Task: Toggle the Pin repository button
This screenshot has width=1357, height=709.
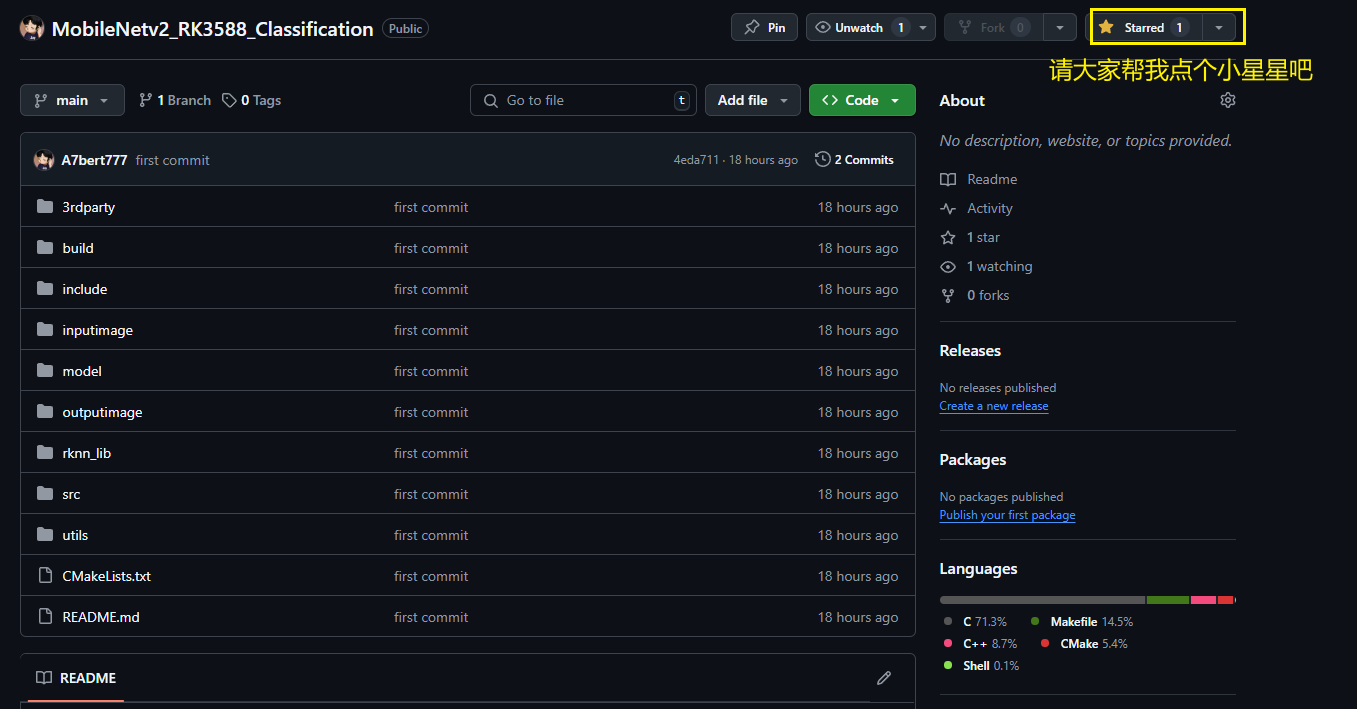Action: 764,28
